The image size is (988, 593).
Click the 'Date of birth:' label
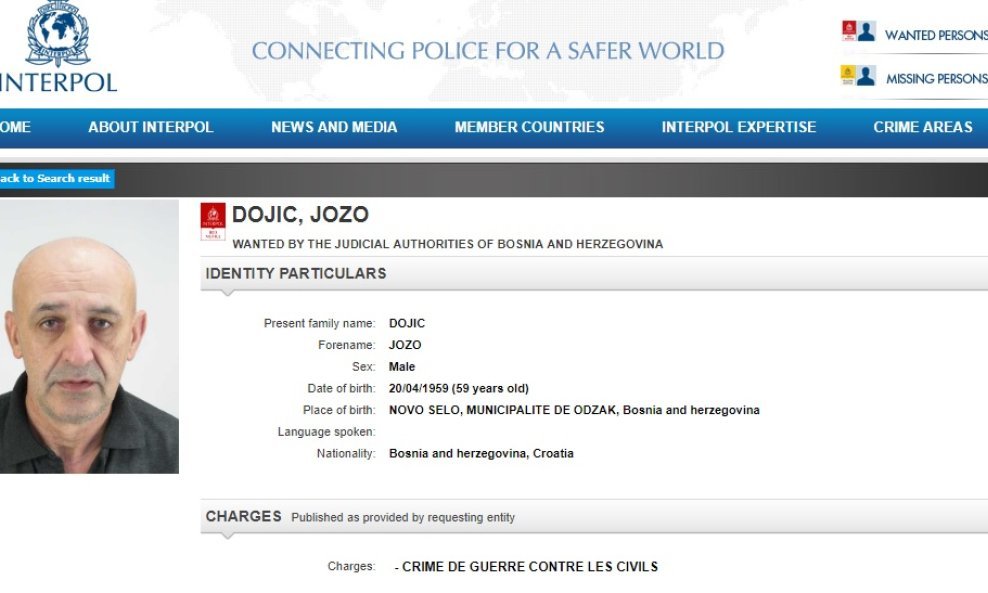(341, 388)
